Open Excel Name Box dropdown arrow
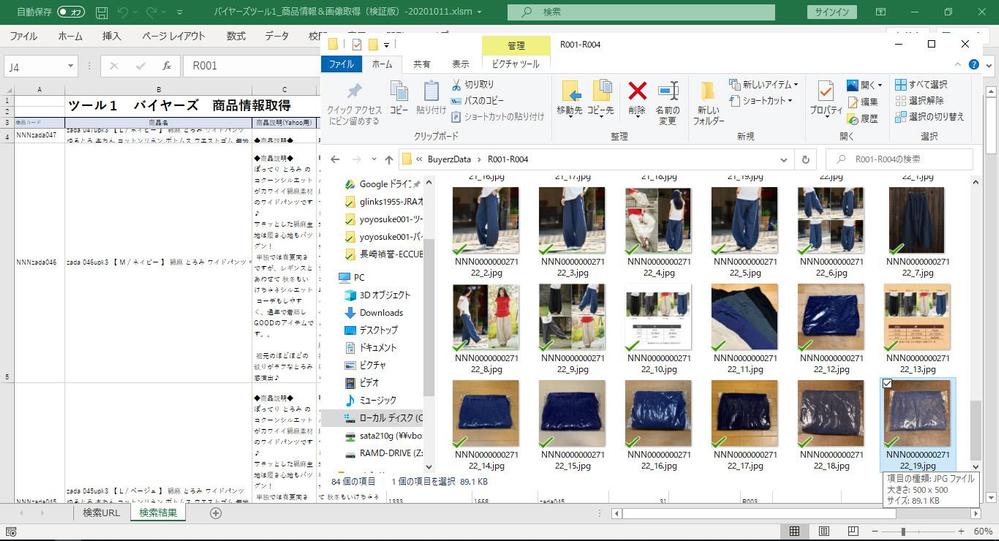Screen dimensions: 999x541 click(70, 66)
